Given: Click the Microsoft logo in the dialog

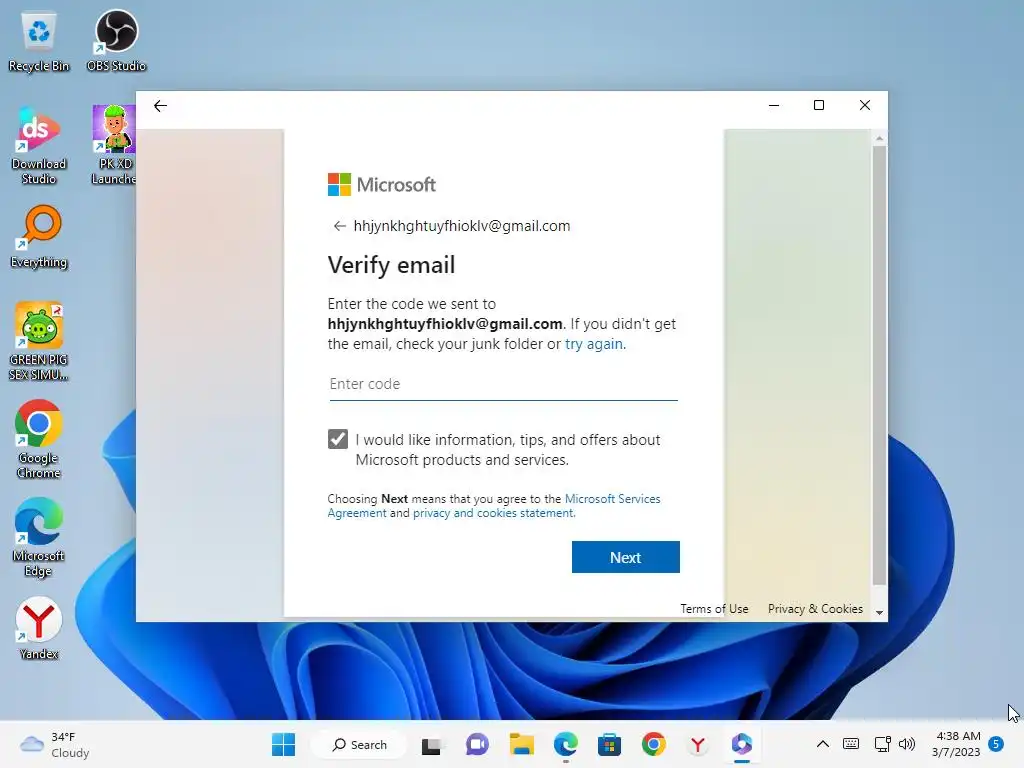Looking at the screenshot, I should click(381, 185).
